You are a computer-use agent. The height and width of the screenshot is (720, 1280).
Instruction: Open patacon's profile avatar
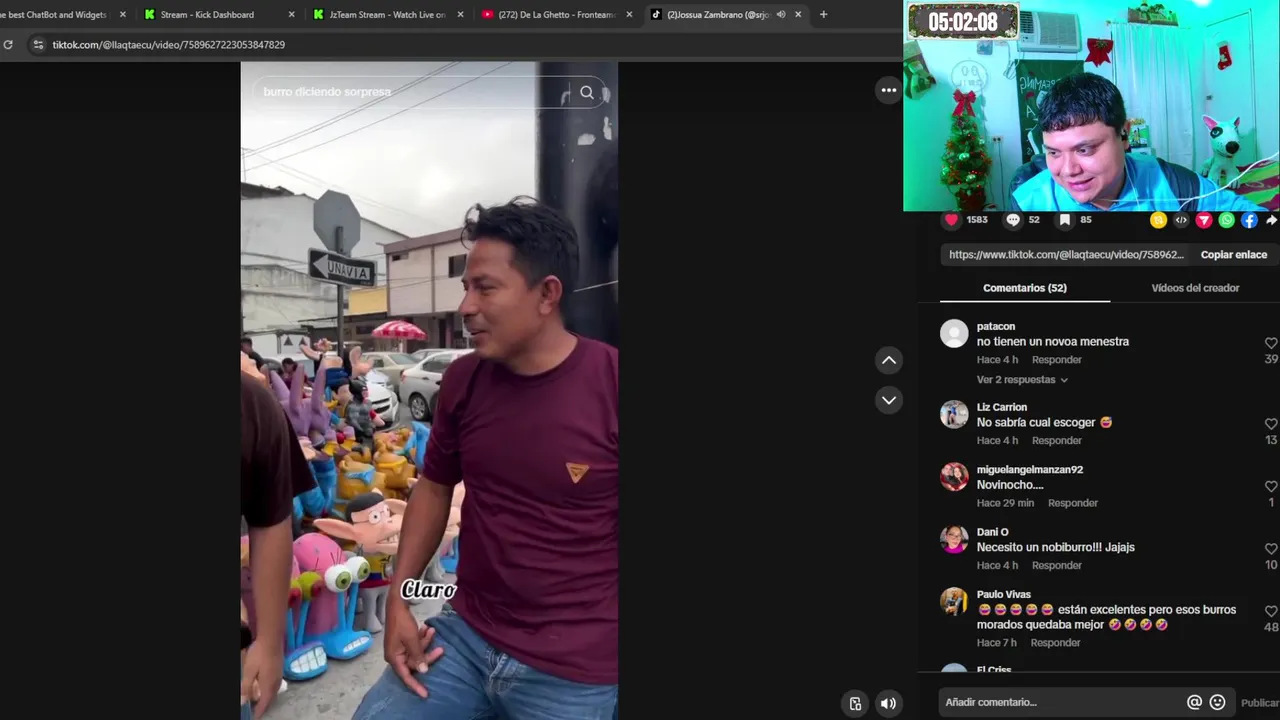tap(954, 333)
